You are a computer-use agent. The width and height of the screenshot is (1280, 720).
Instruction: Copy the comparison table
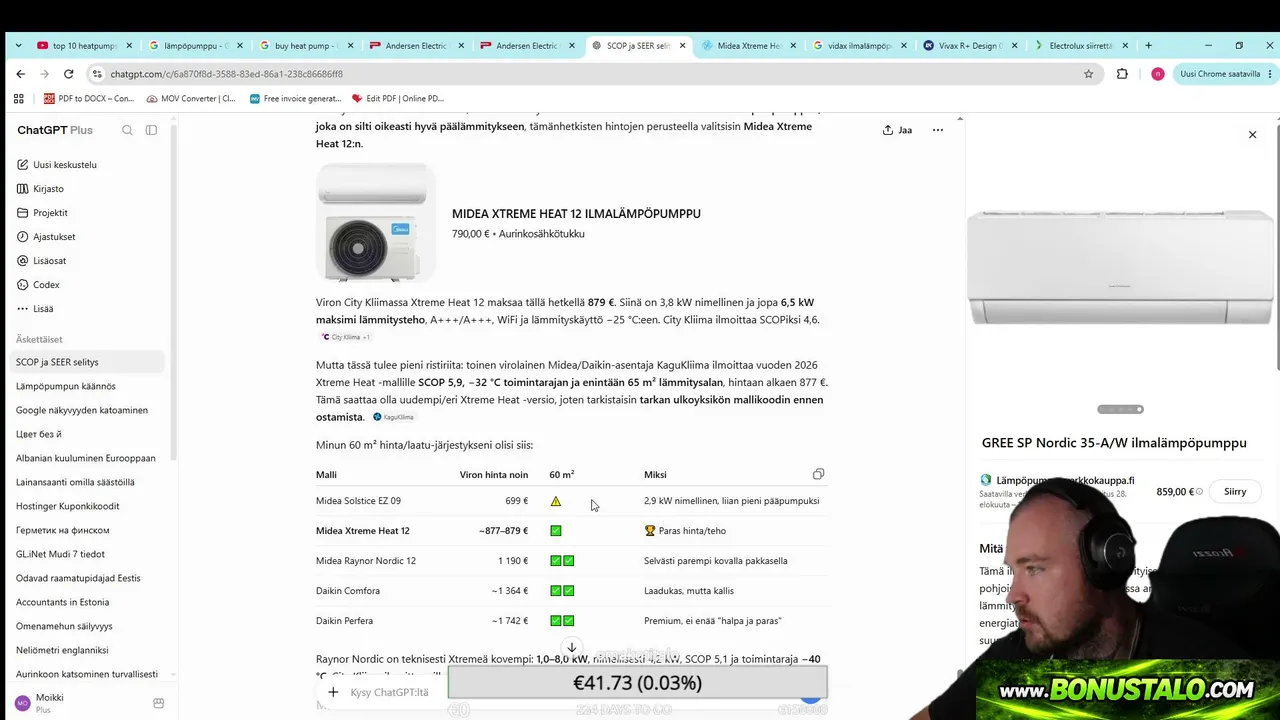coord(818,474)
